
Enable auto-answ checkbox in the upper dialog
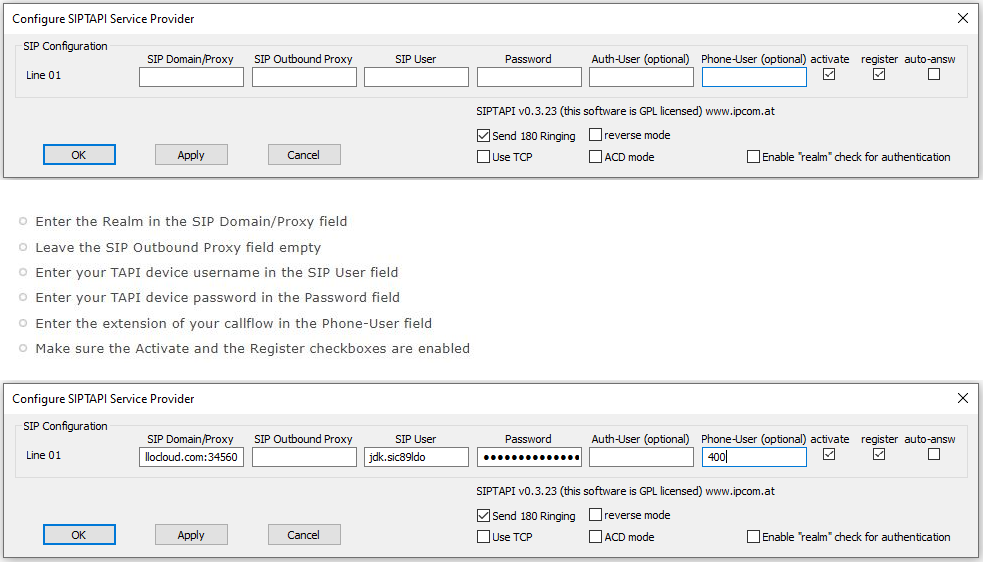tap(934, 74)
